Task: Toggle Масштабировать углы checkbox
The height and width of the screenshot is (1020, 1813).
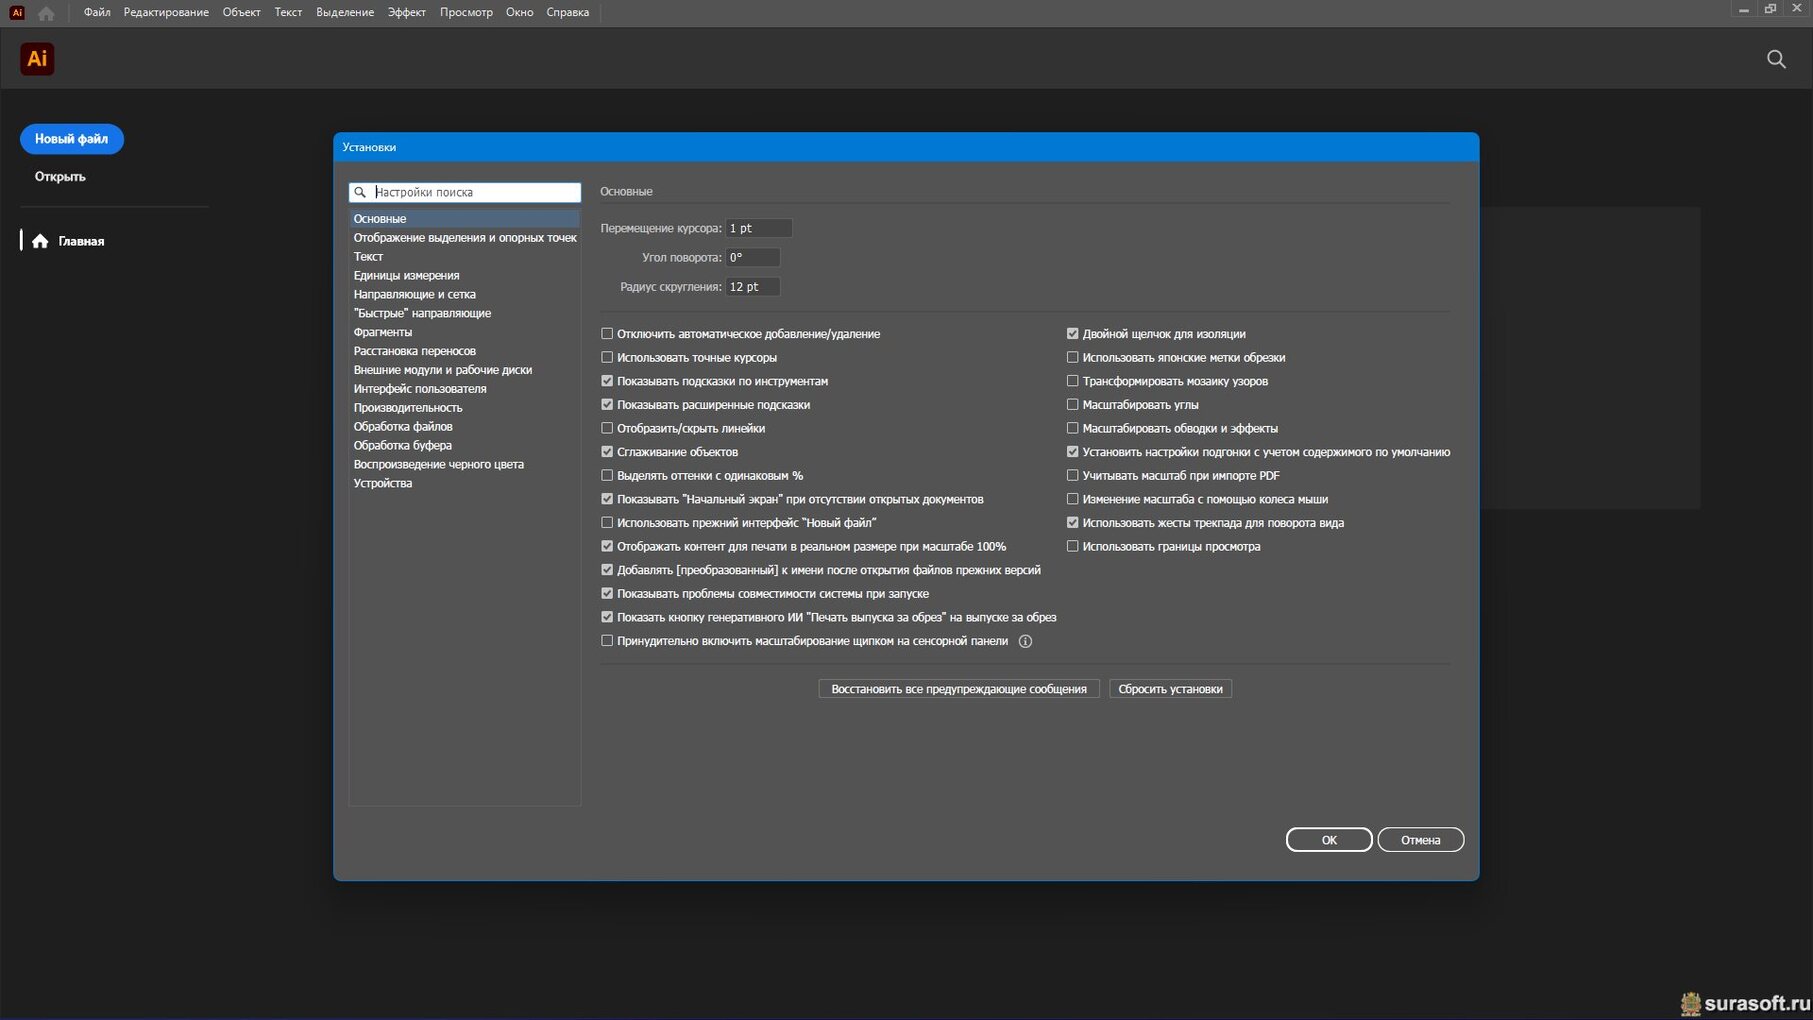Action: (1072, 405)
